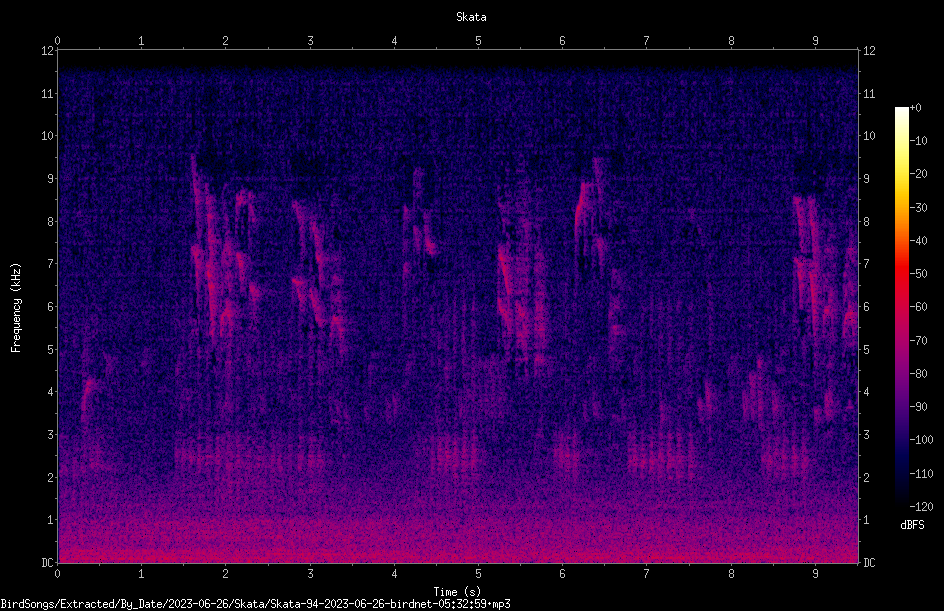
Task: Click the "-100" colorbar label
Action: coord(921,440)
